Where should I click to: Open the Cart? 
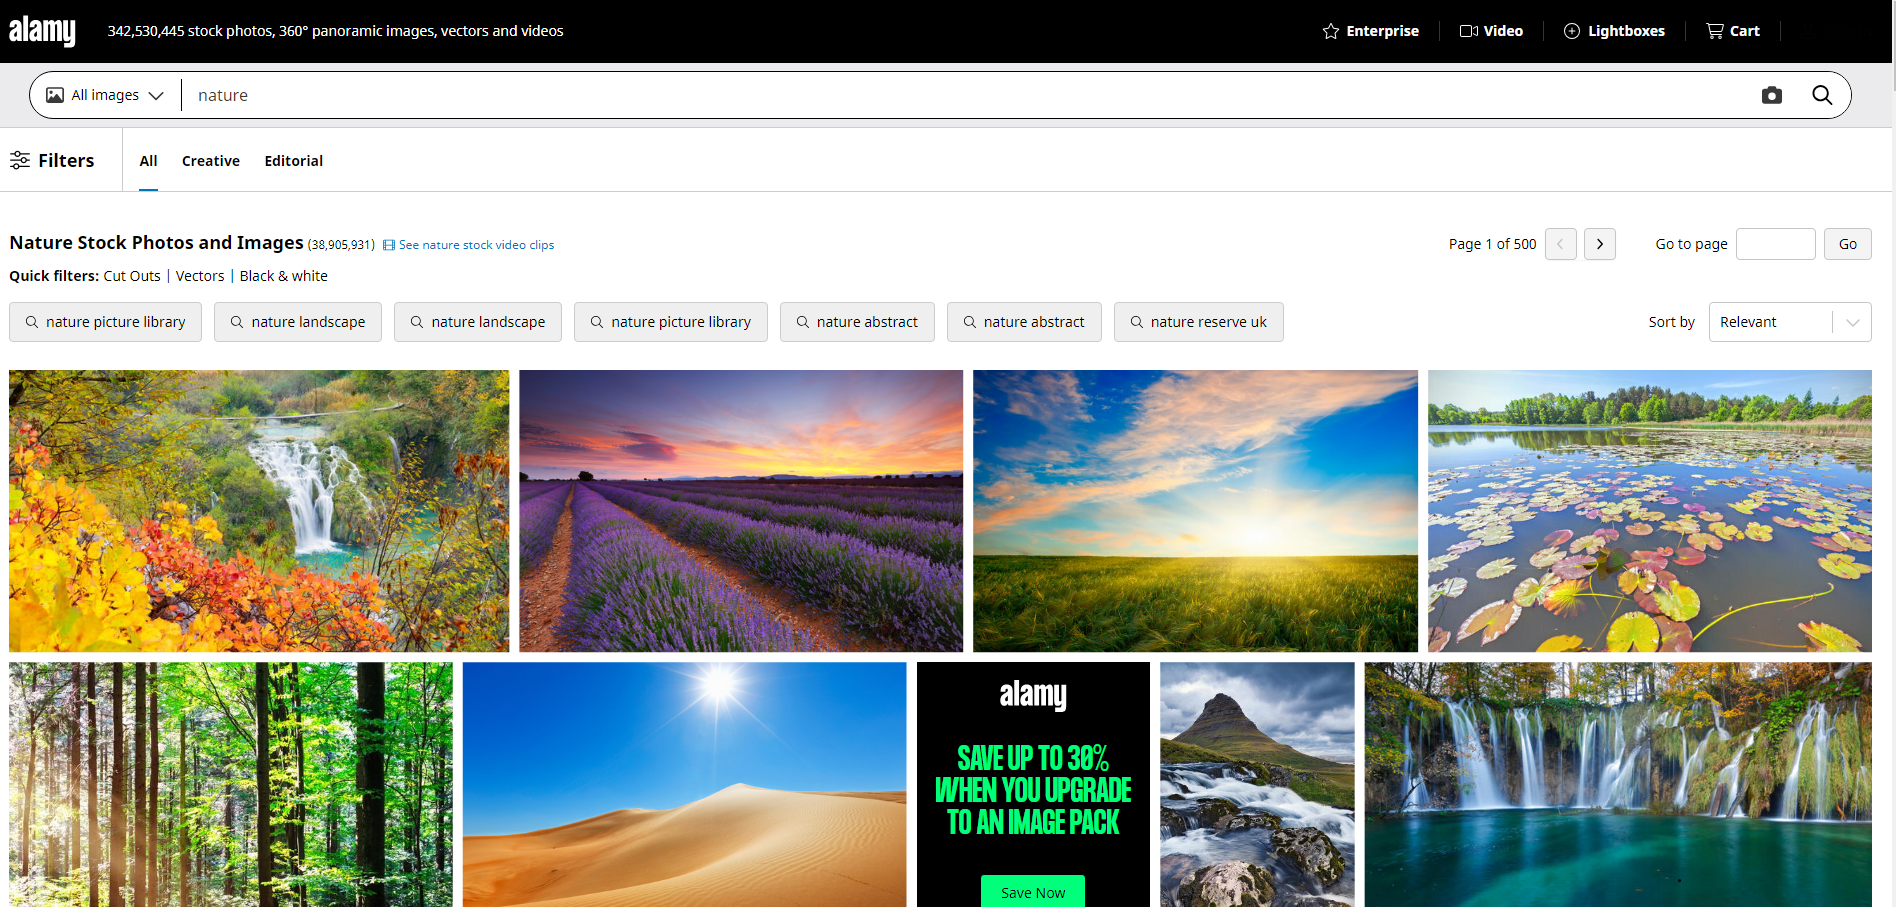1733,31
